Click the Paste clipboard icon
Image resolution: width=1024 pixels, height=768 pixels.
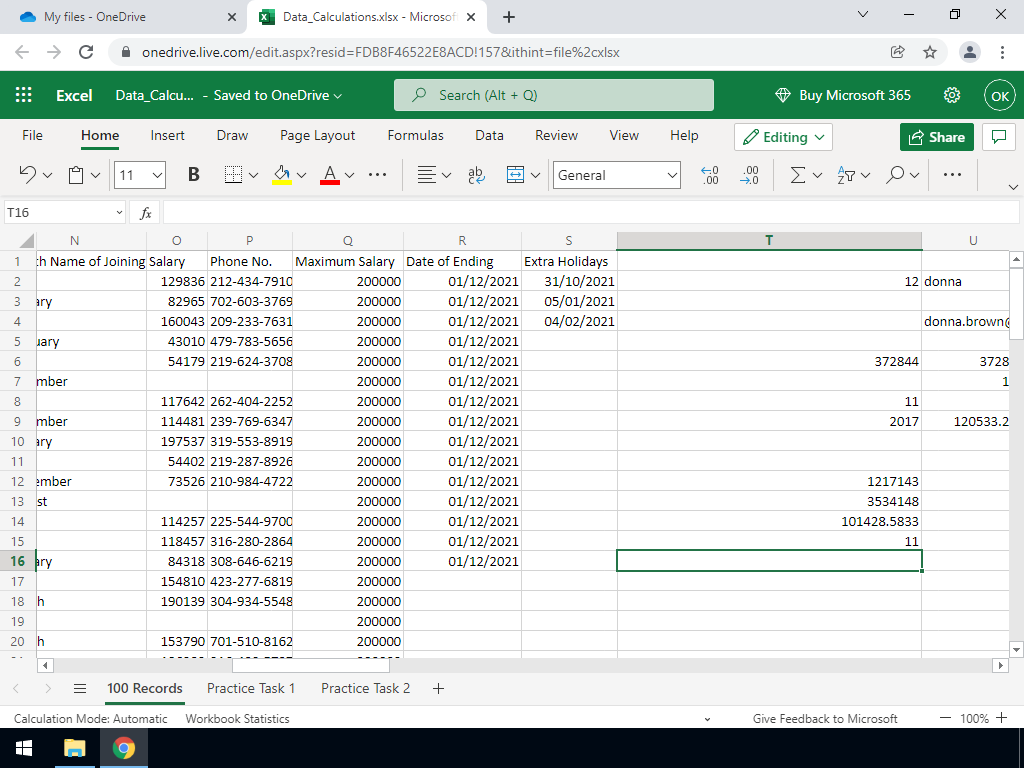[x=77, y=175]
